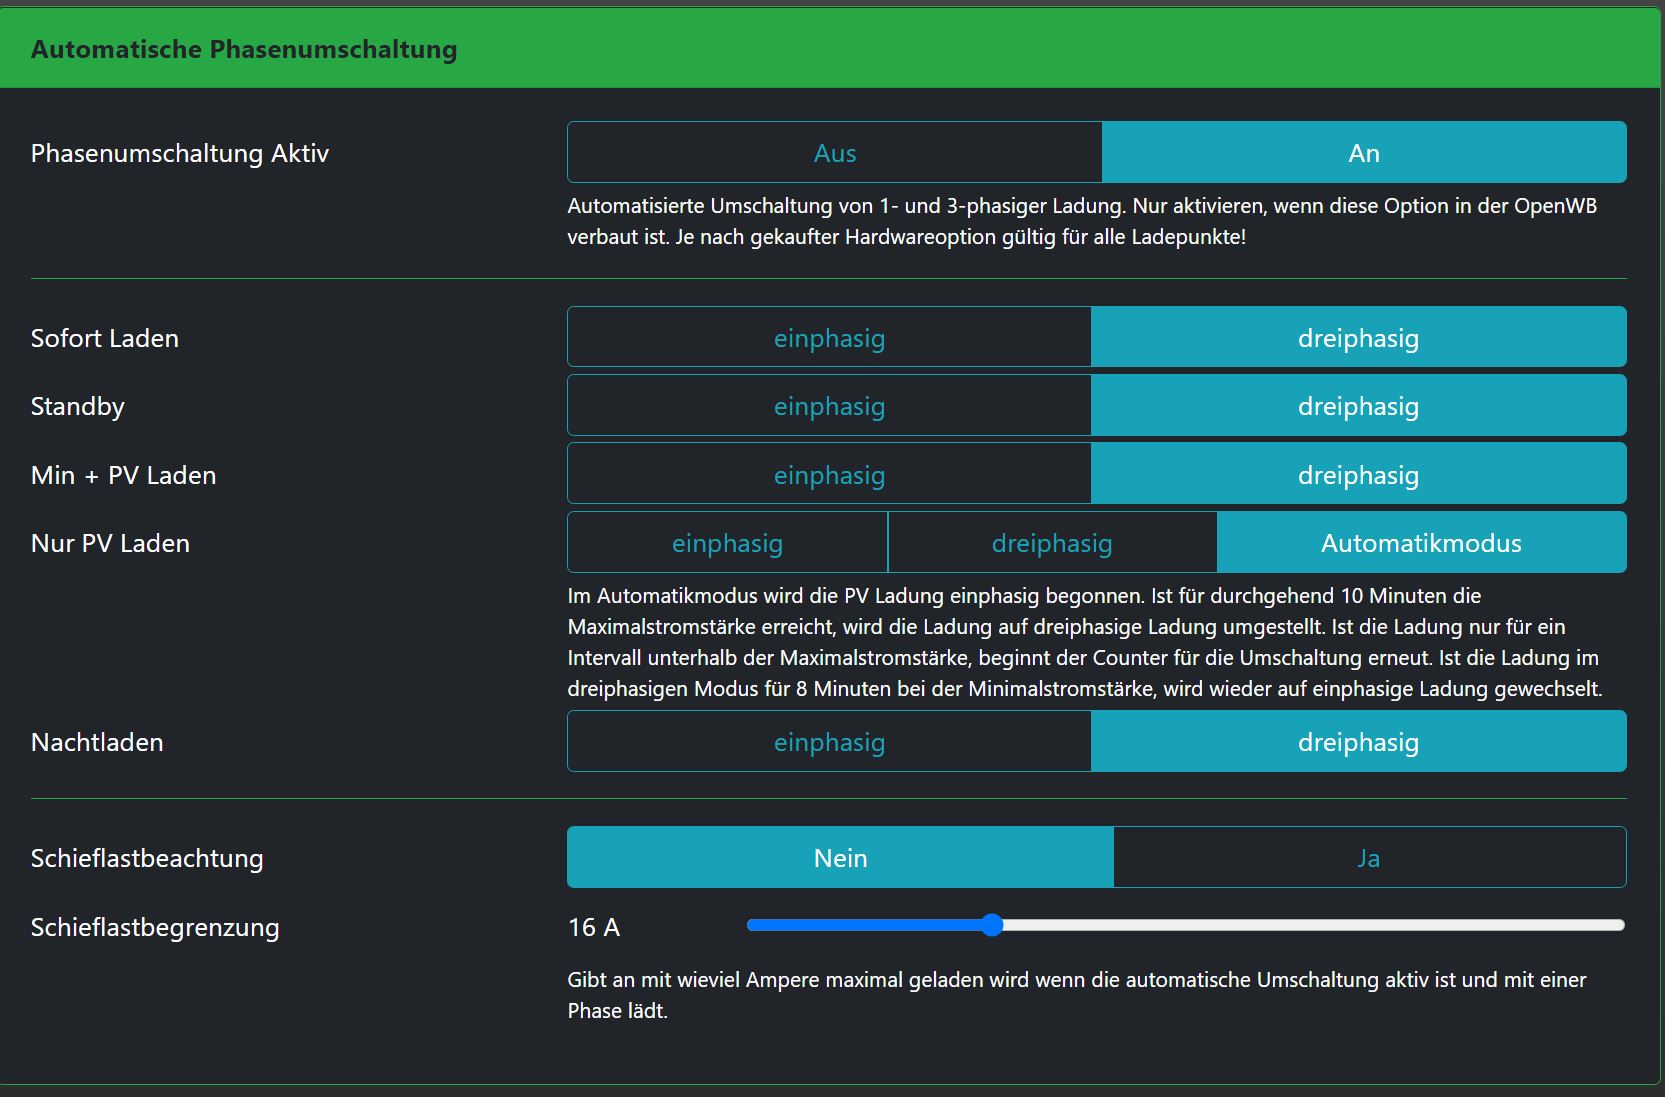This screenshot has width=1665, height=1097.
Task: Click the Automatische Phasenumschaltung green header
Action: pos(244,49)
